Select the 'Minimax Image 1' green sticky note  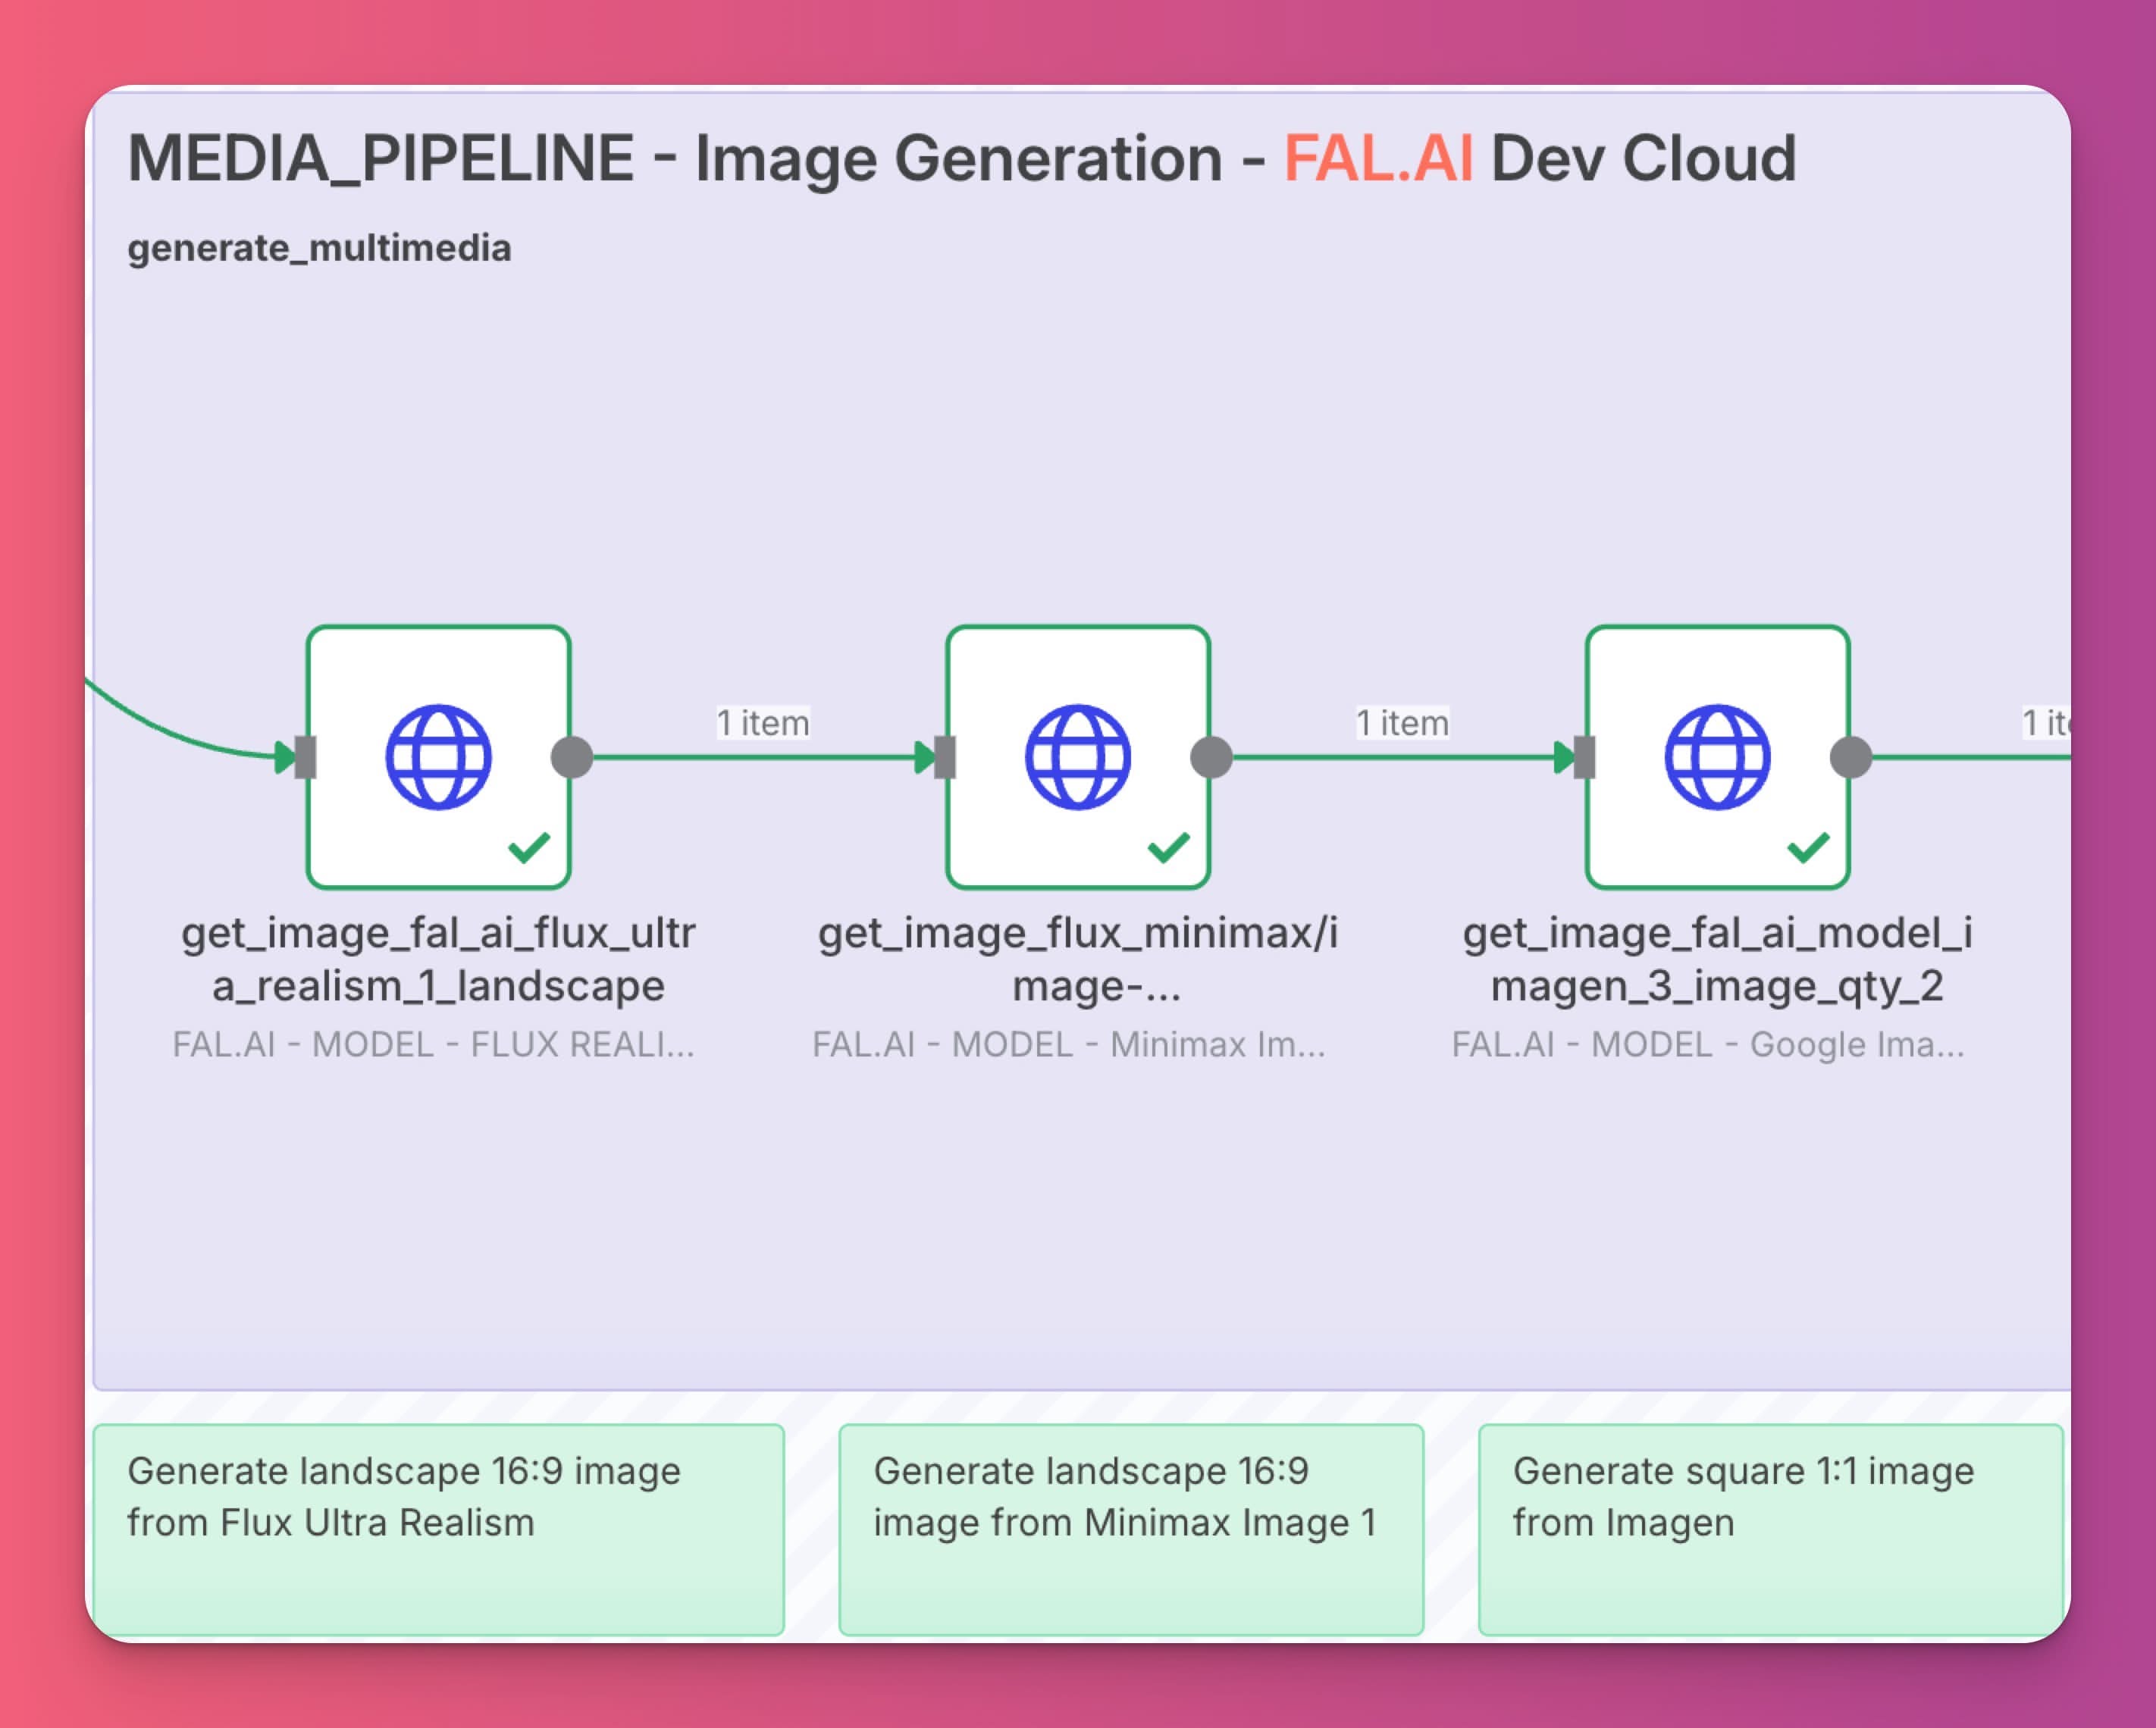pyautogui.click(x=1131, y=1530)
